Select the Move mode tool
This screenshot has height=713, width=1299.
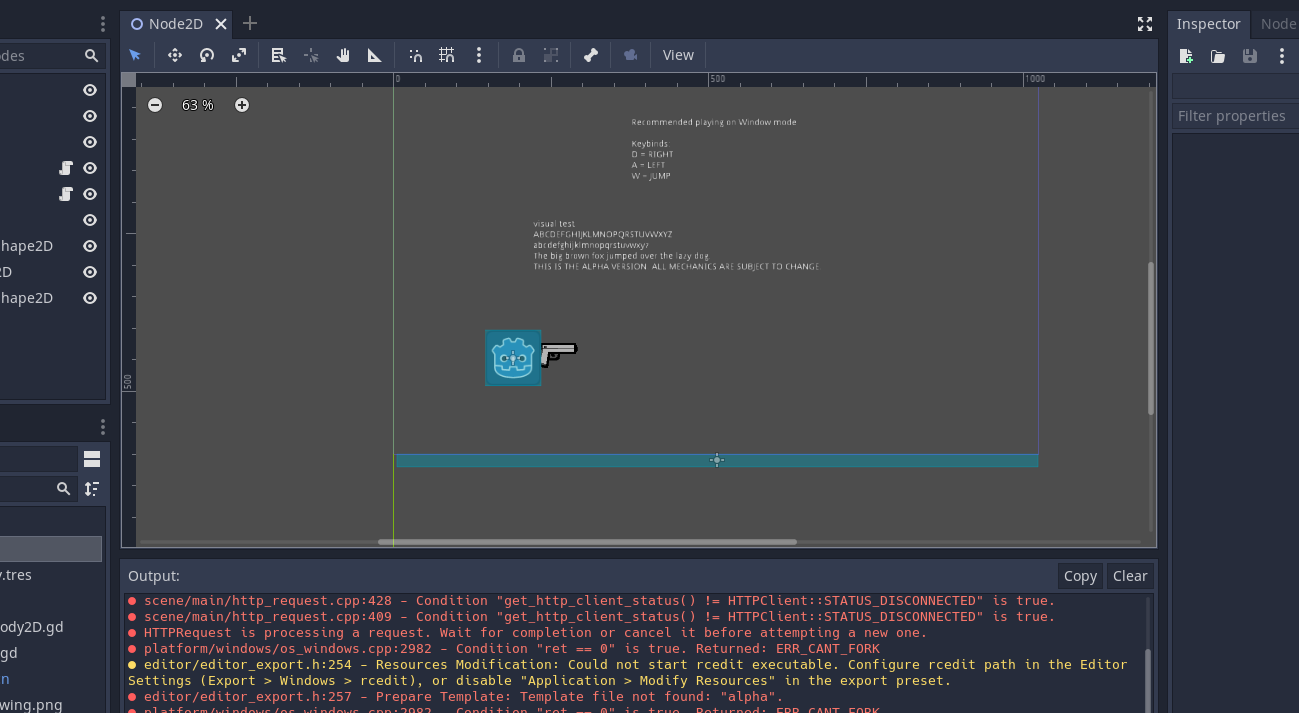click(x=174, y=55)
